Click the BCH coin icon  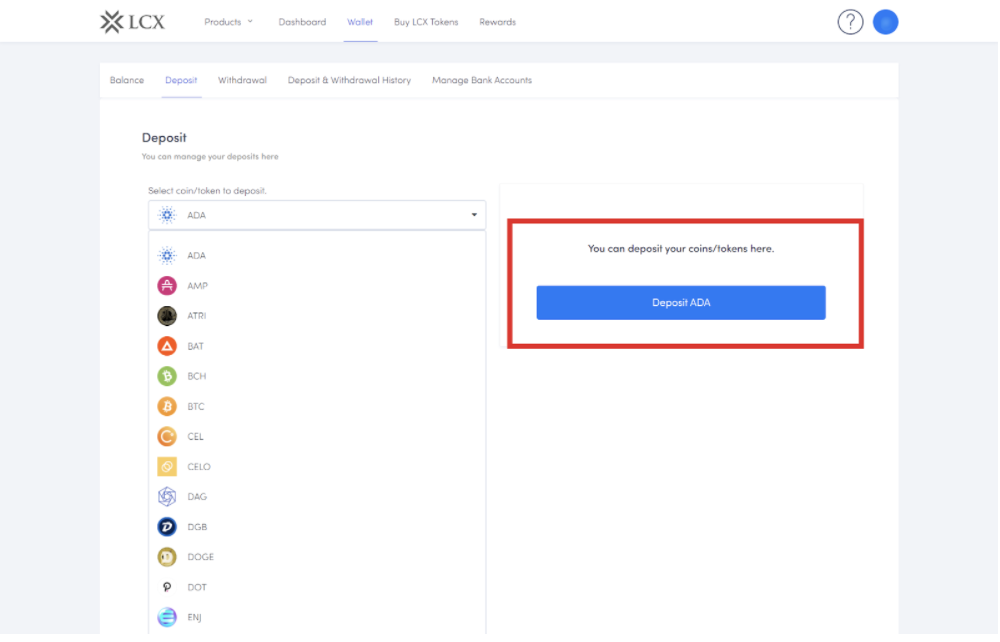(167, 376)
